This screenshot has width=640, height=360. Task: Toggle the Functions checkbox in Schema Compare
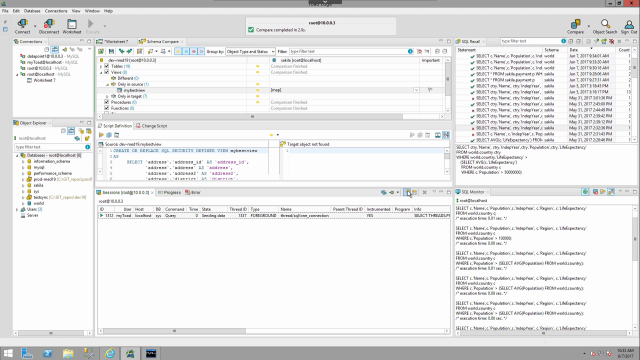click(107, 108)
